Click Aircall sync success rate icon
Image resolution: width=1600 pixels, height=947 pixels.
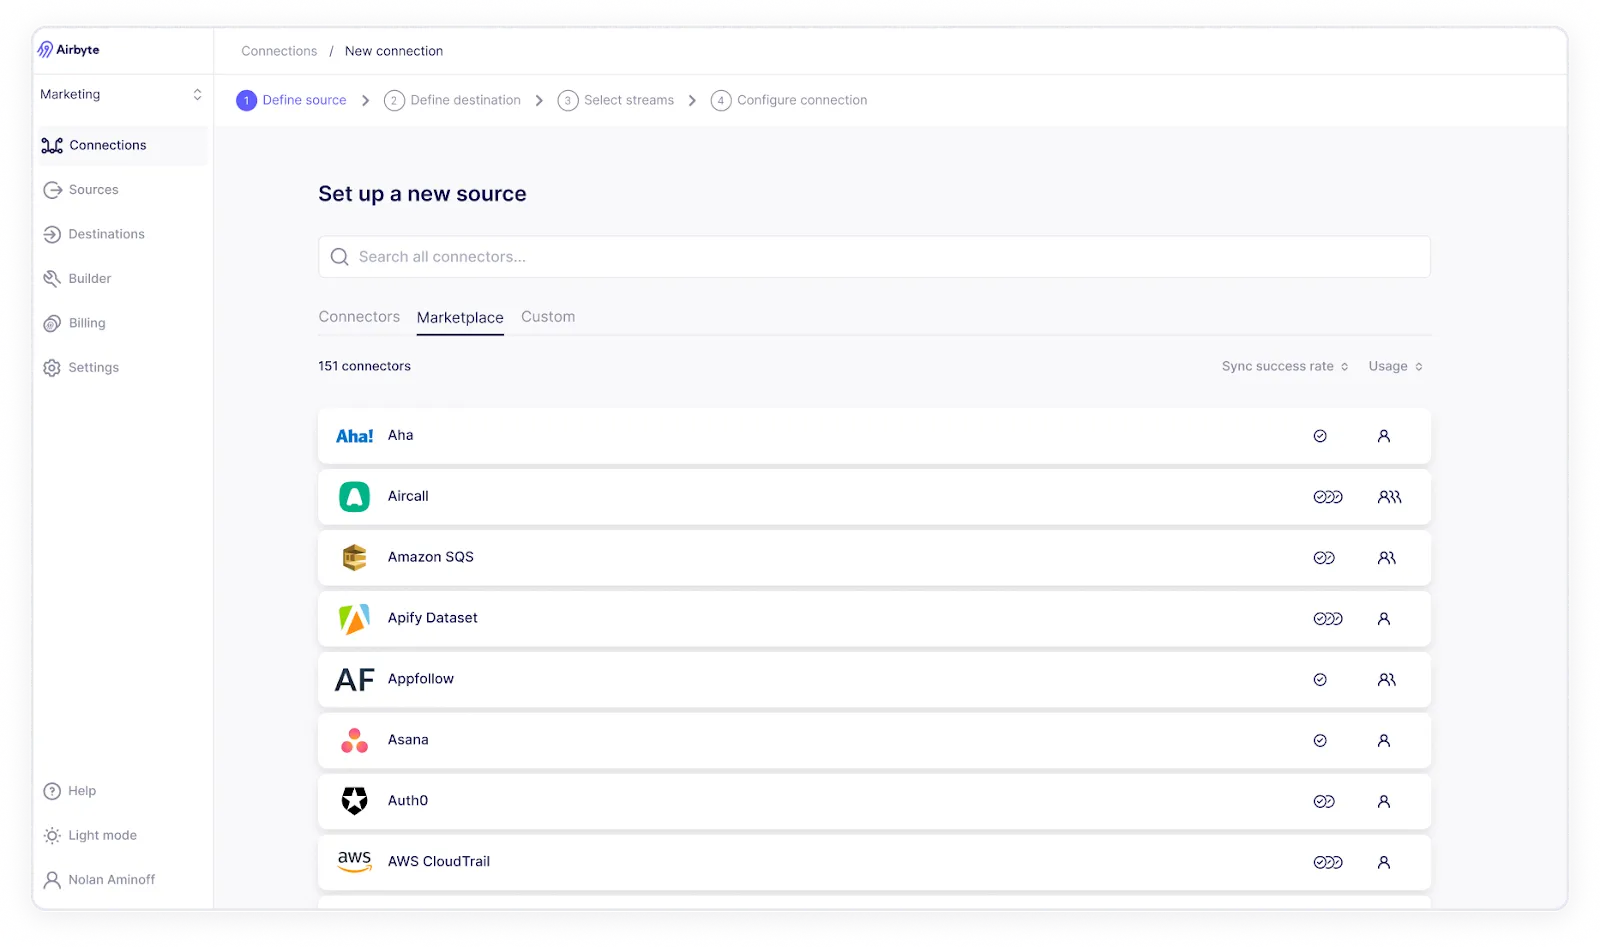click(1328, 497)
